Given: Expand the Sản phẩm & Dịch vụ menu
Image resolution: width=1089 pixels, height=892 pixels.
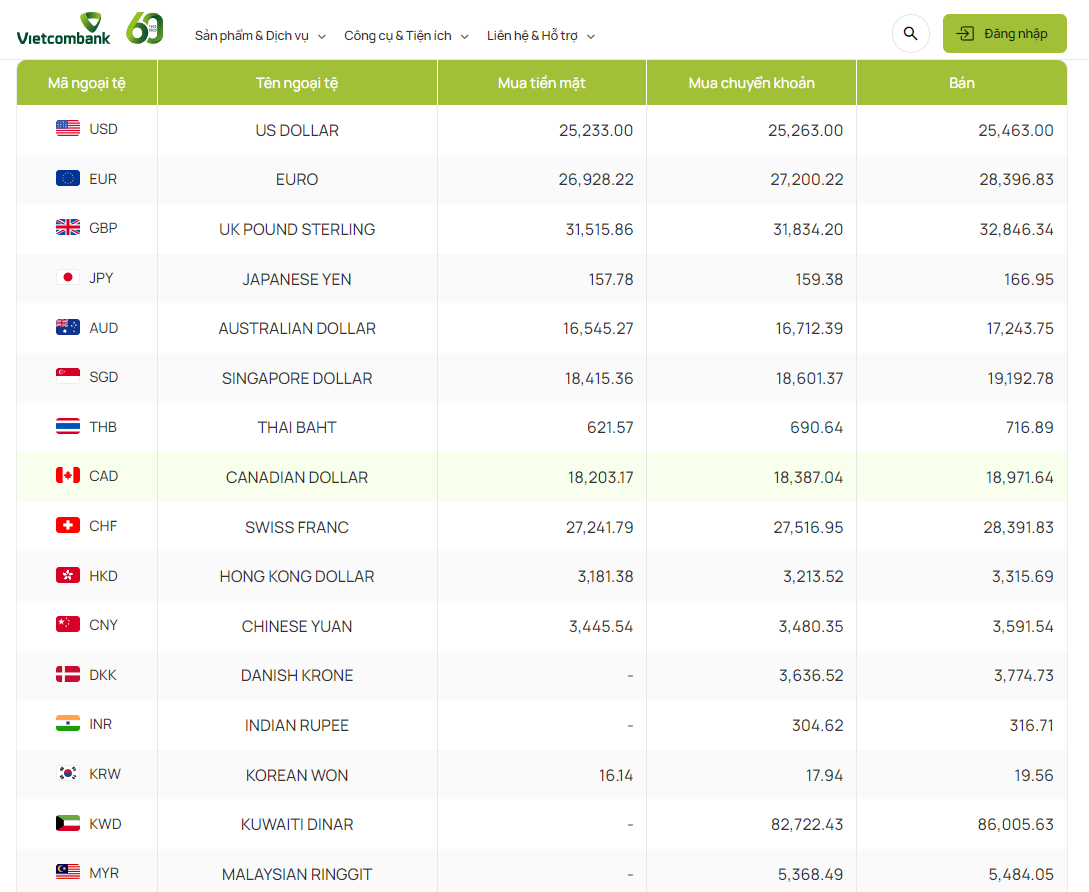Looking at the screenshot, I should pos(260,36).
